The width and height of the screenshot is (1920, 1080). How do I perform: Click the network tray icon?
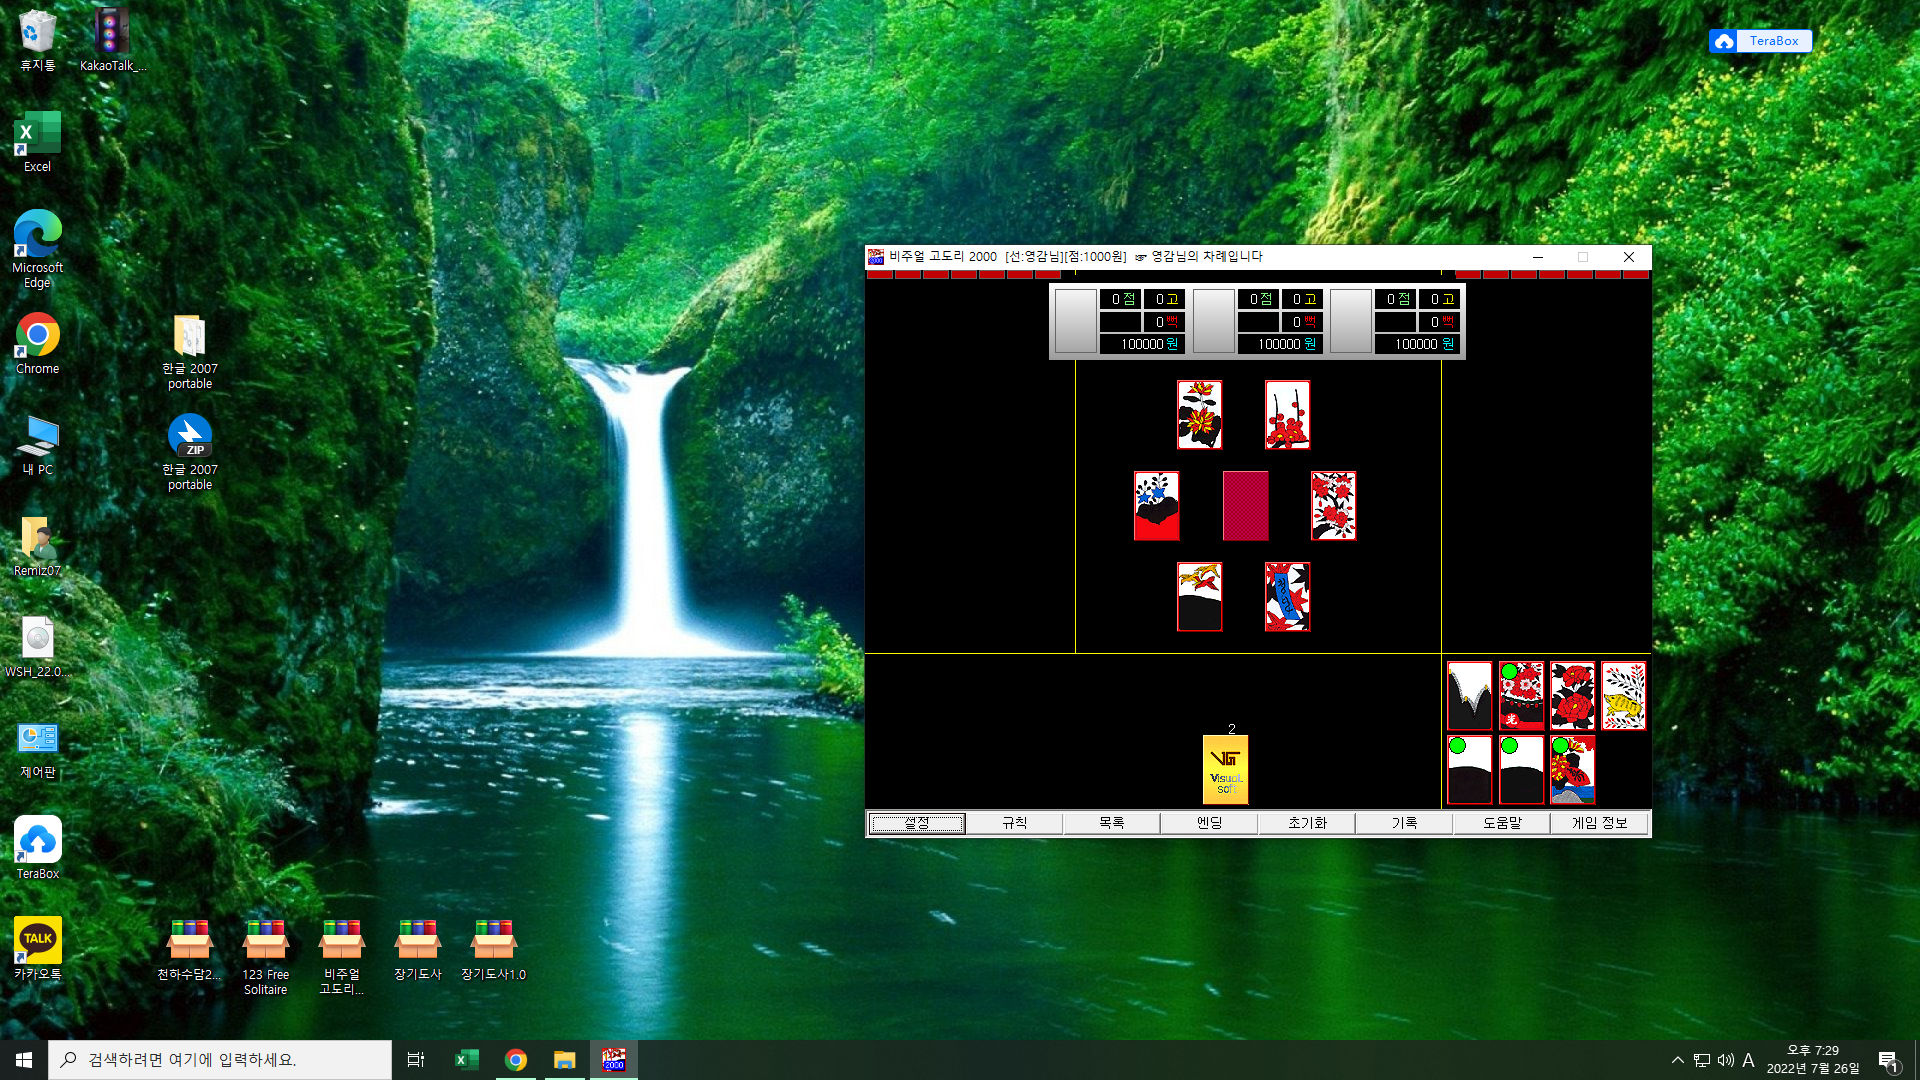coord(1702,1060)
